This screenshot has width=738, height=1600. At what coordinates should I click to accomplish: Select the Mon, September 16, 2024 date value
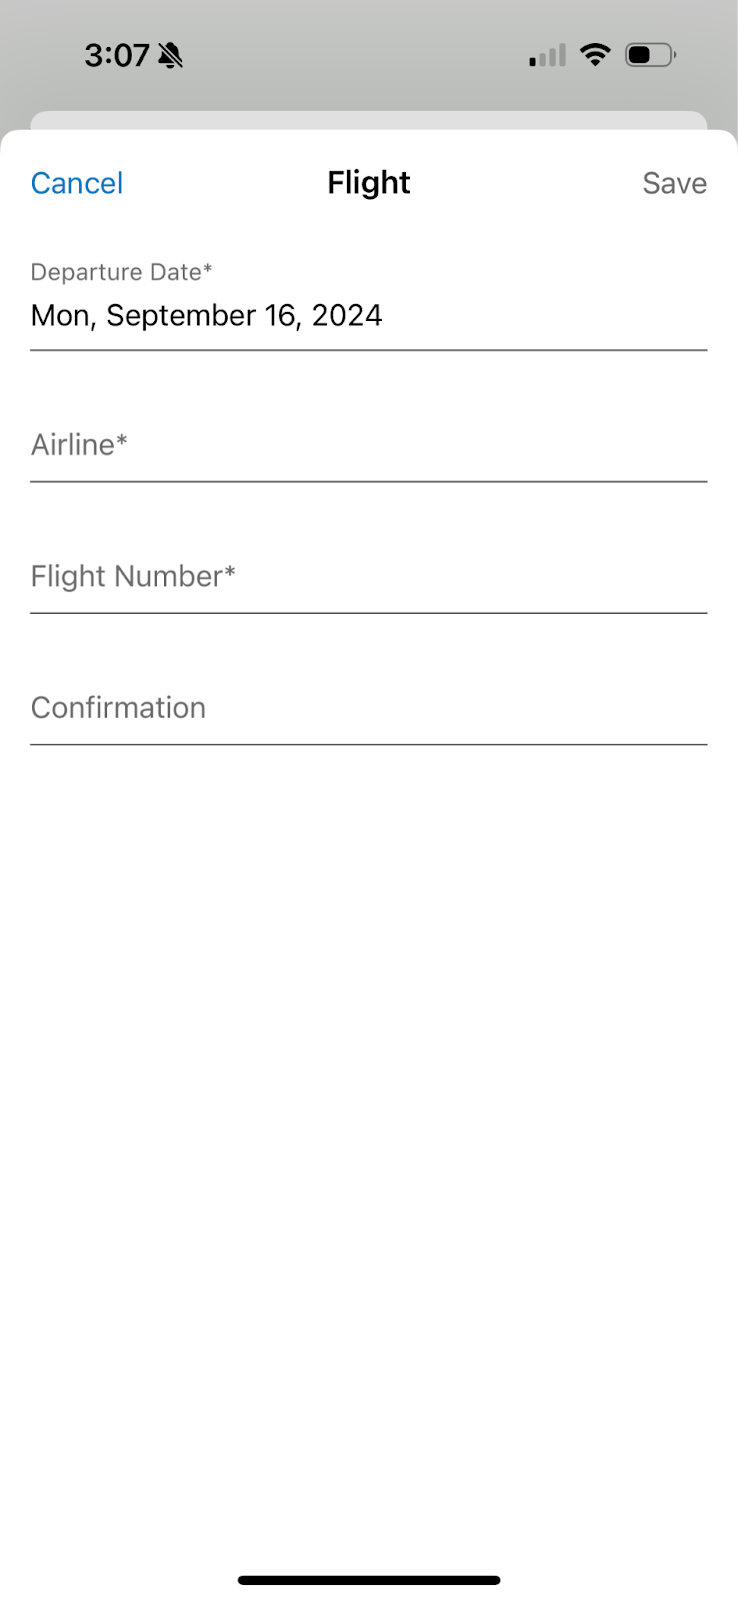pos(206,316)
